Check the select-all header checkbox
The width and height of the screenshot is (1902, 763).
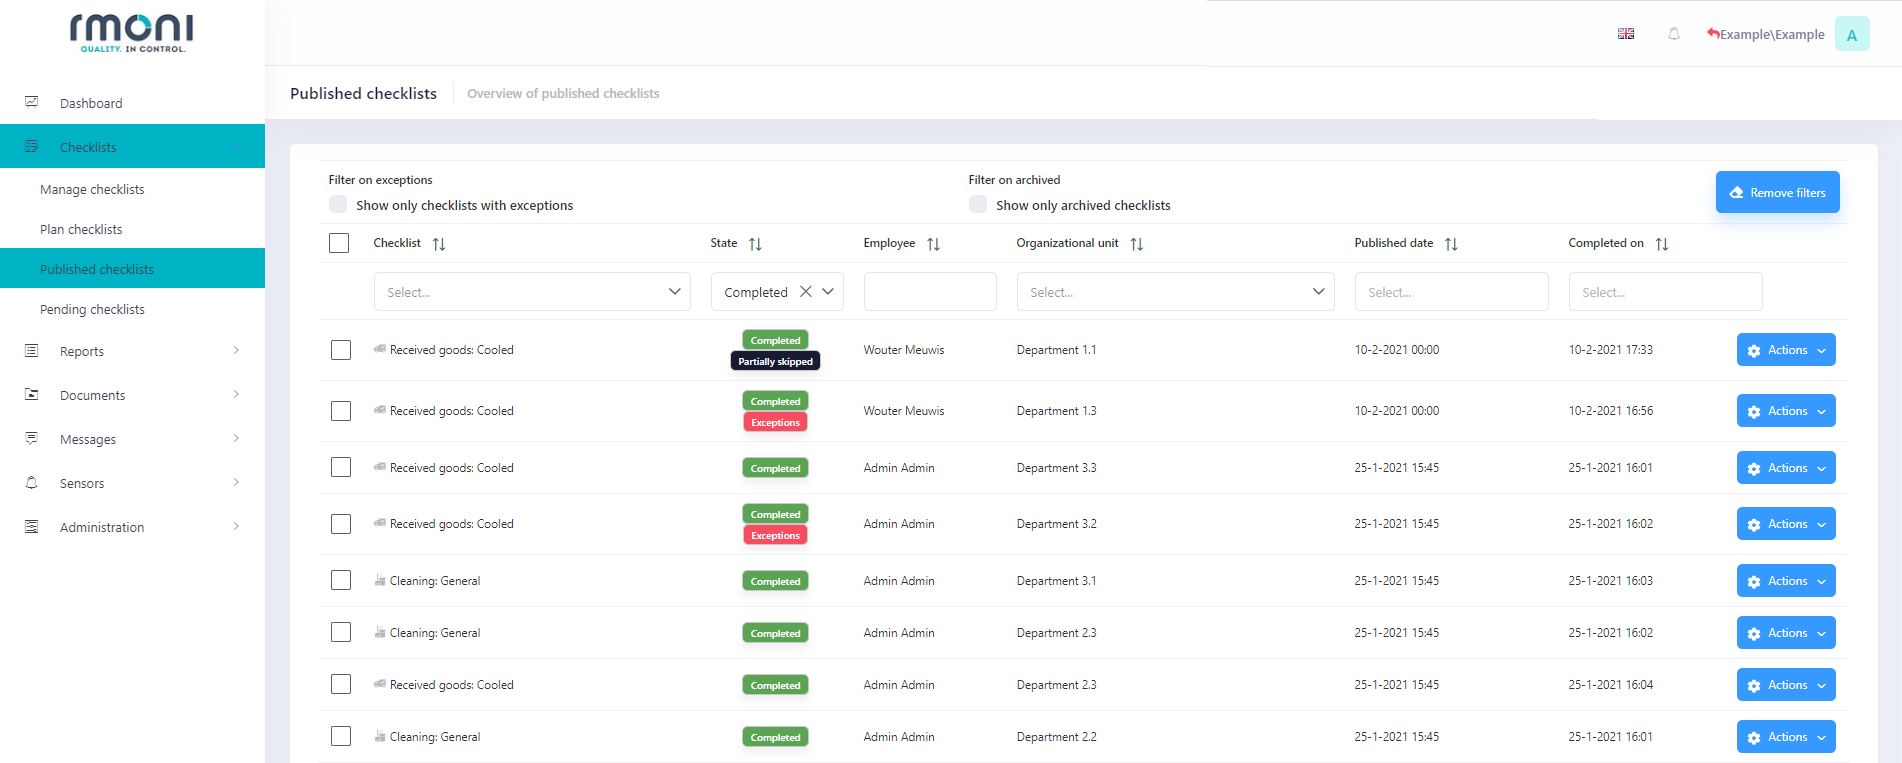pyautogui.click(x=339, y=243)
